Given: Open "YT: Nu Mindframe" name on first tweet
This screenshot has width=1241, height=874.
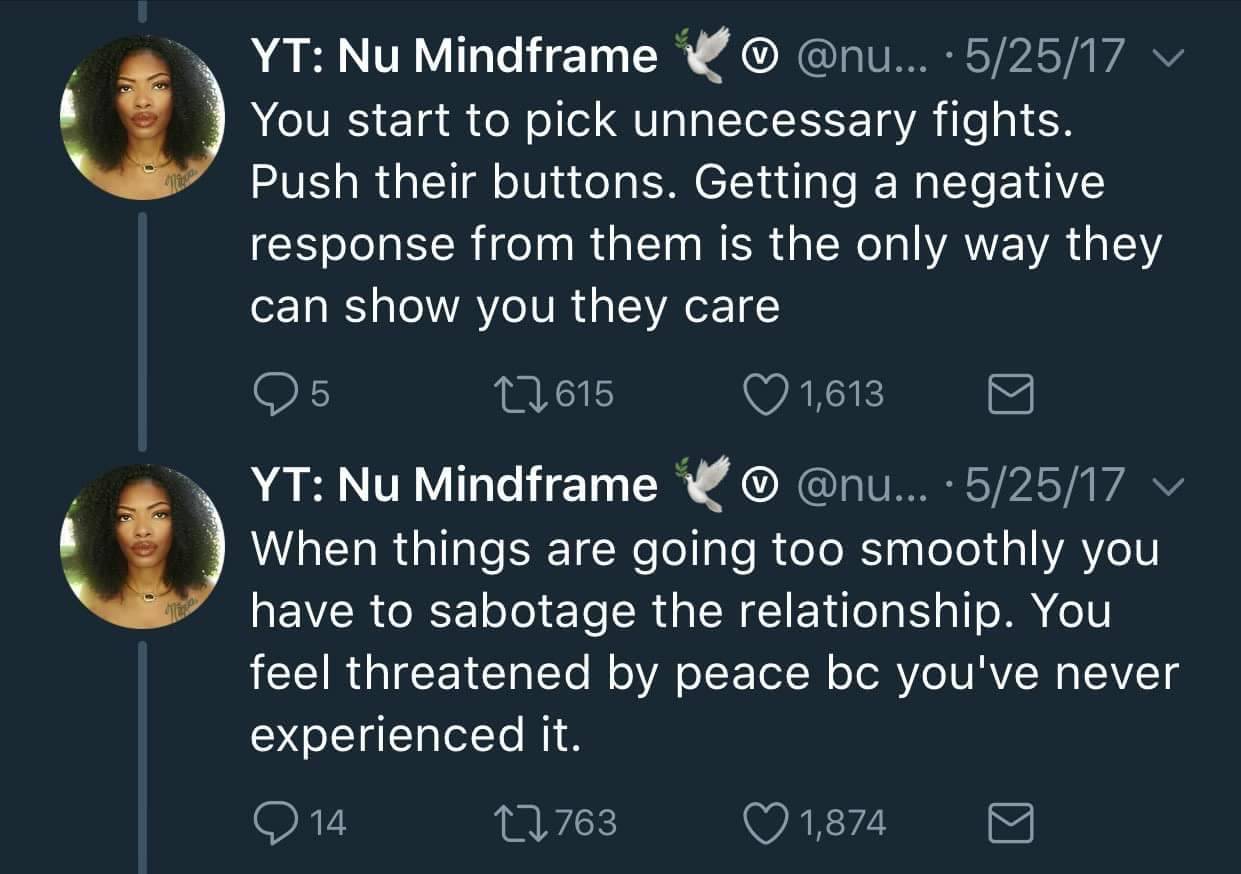Looking at the screenshot, I should coord(454,57).
